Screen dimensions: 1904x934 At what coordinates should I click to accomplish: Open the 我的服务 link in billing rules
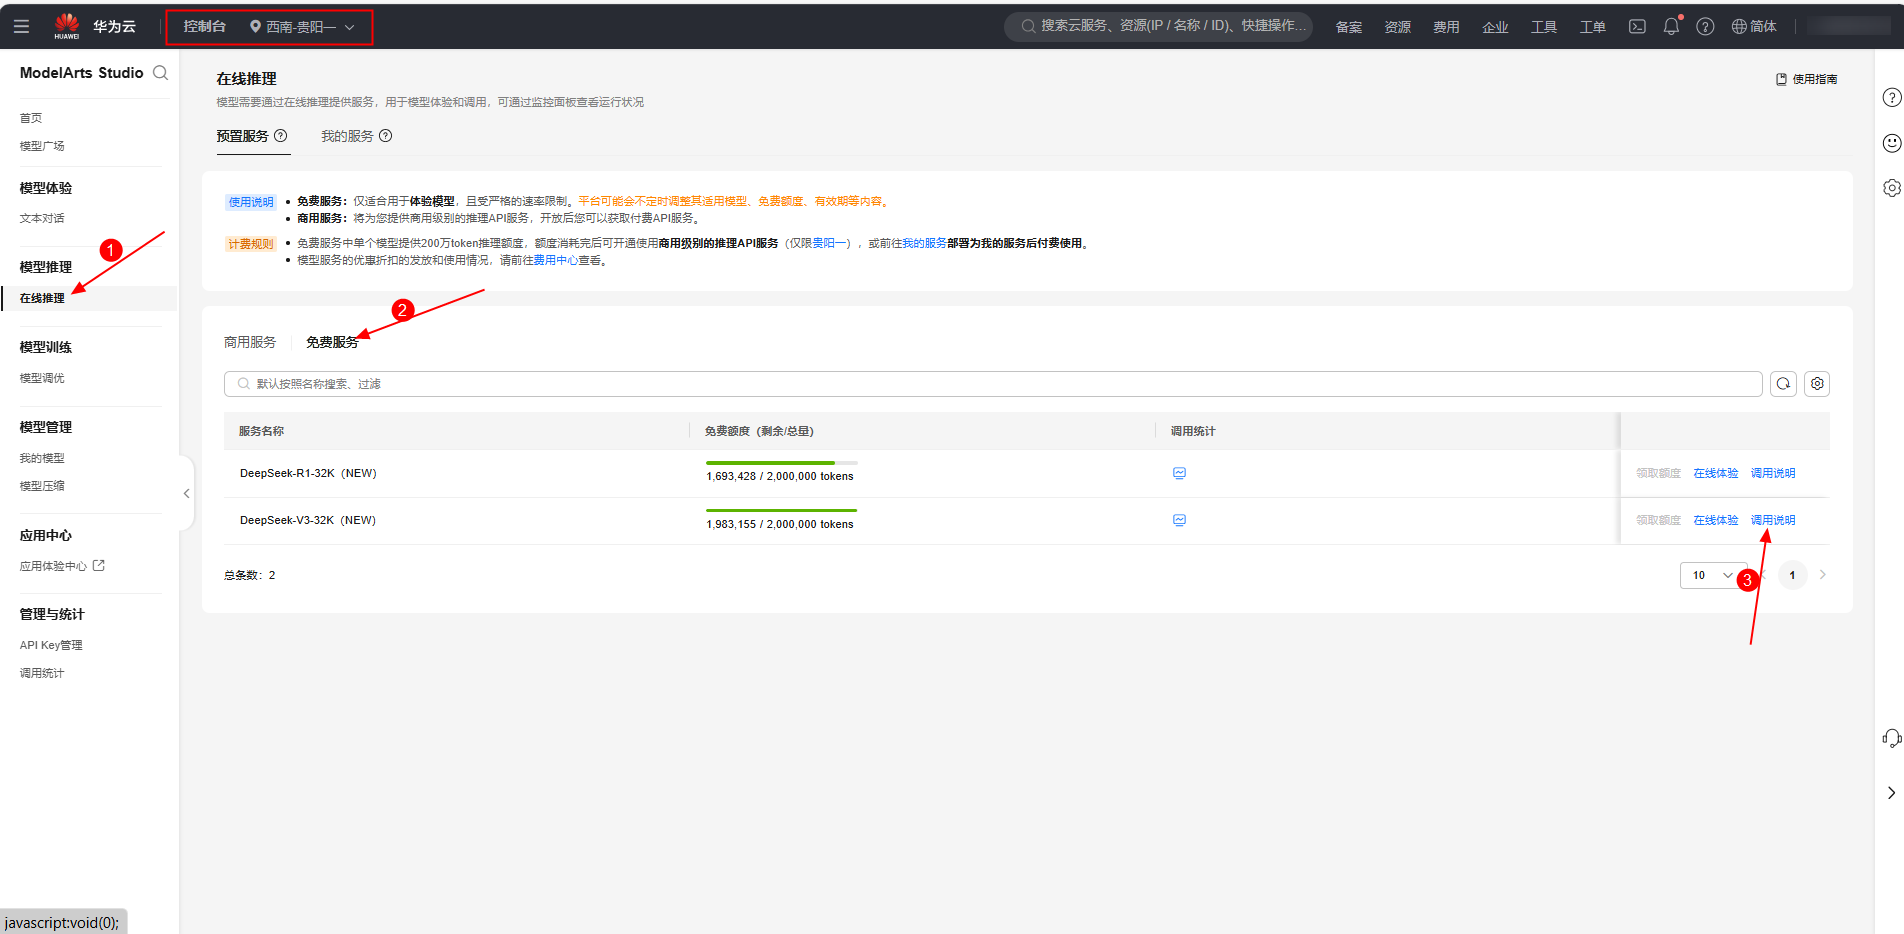pos(924,243)
